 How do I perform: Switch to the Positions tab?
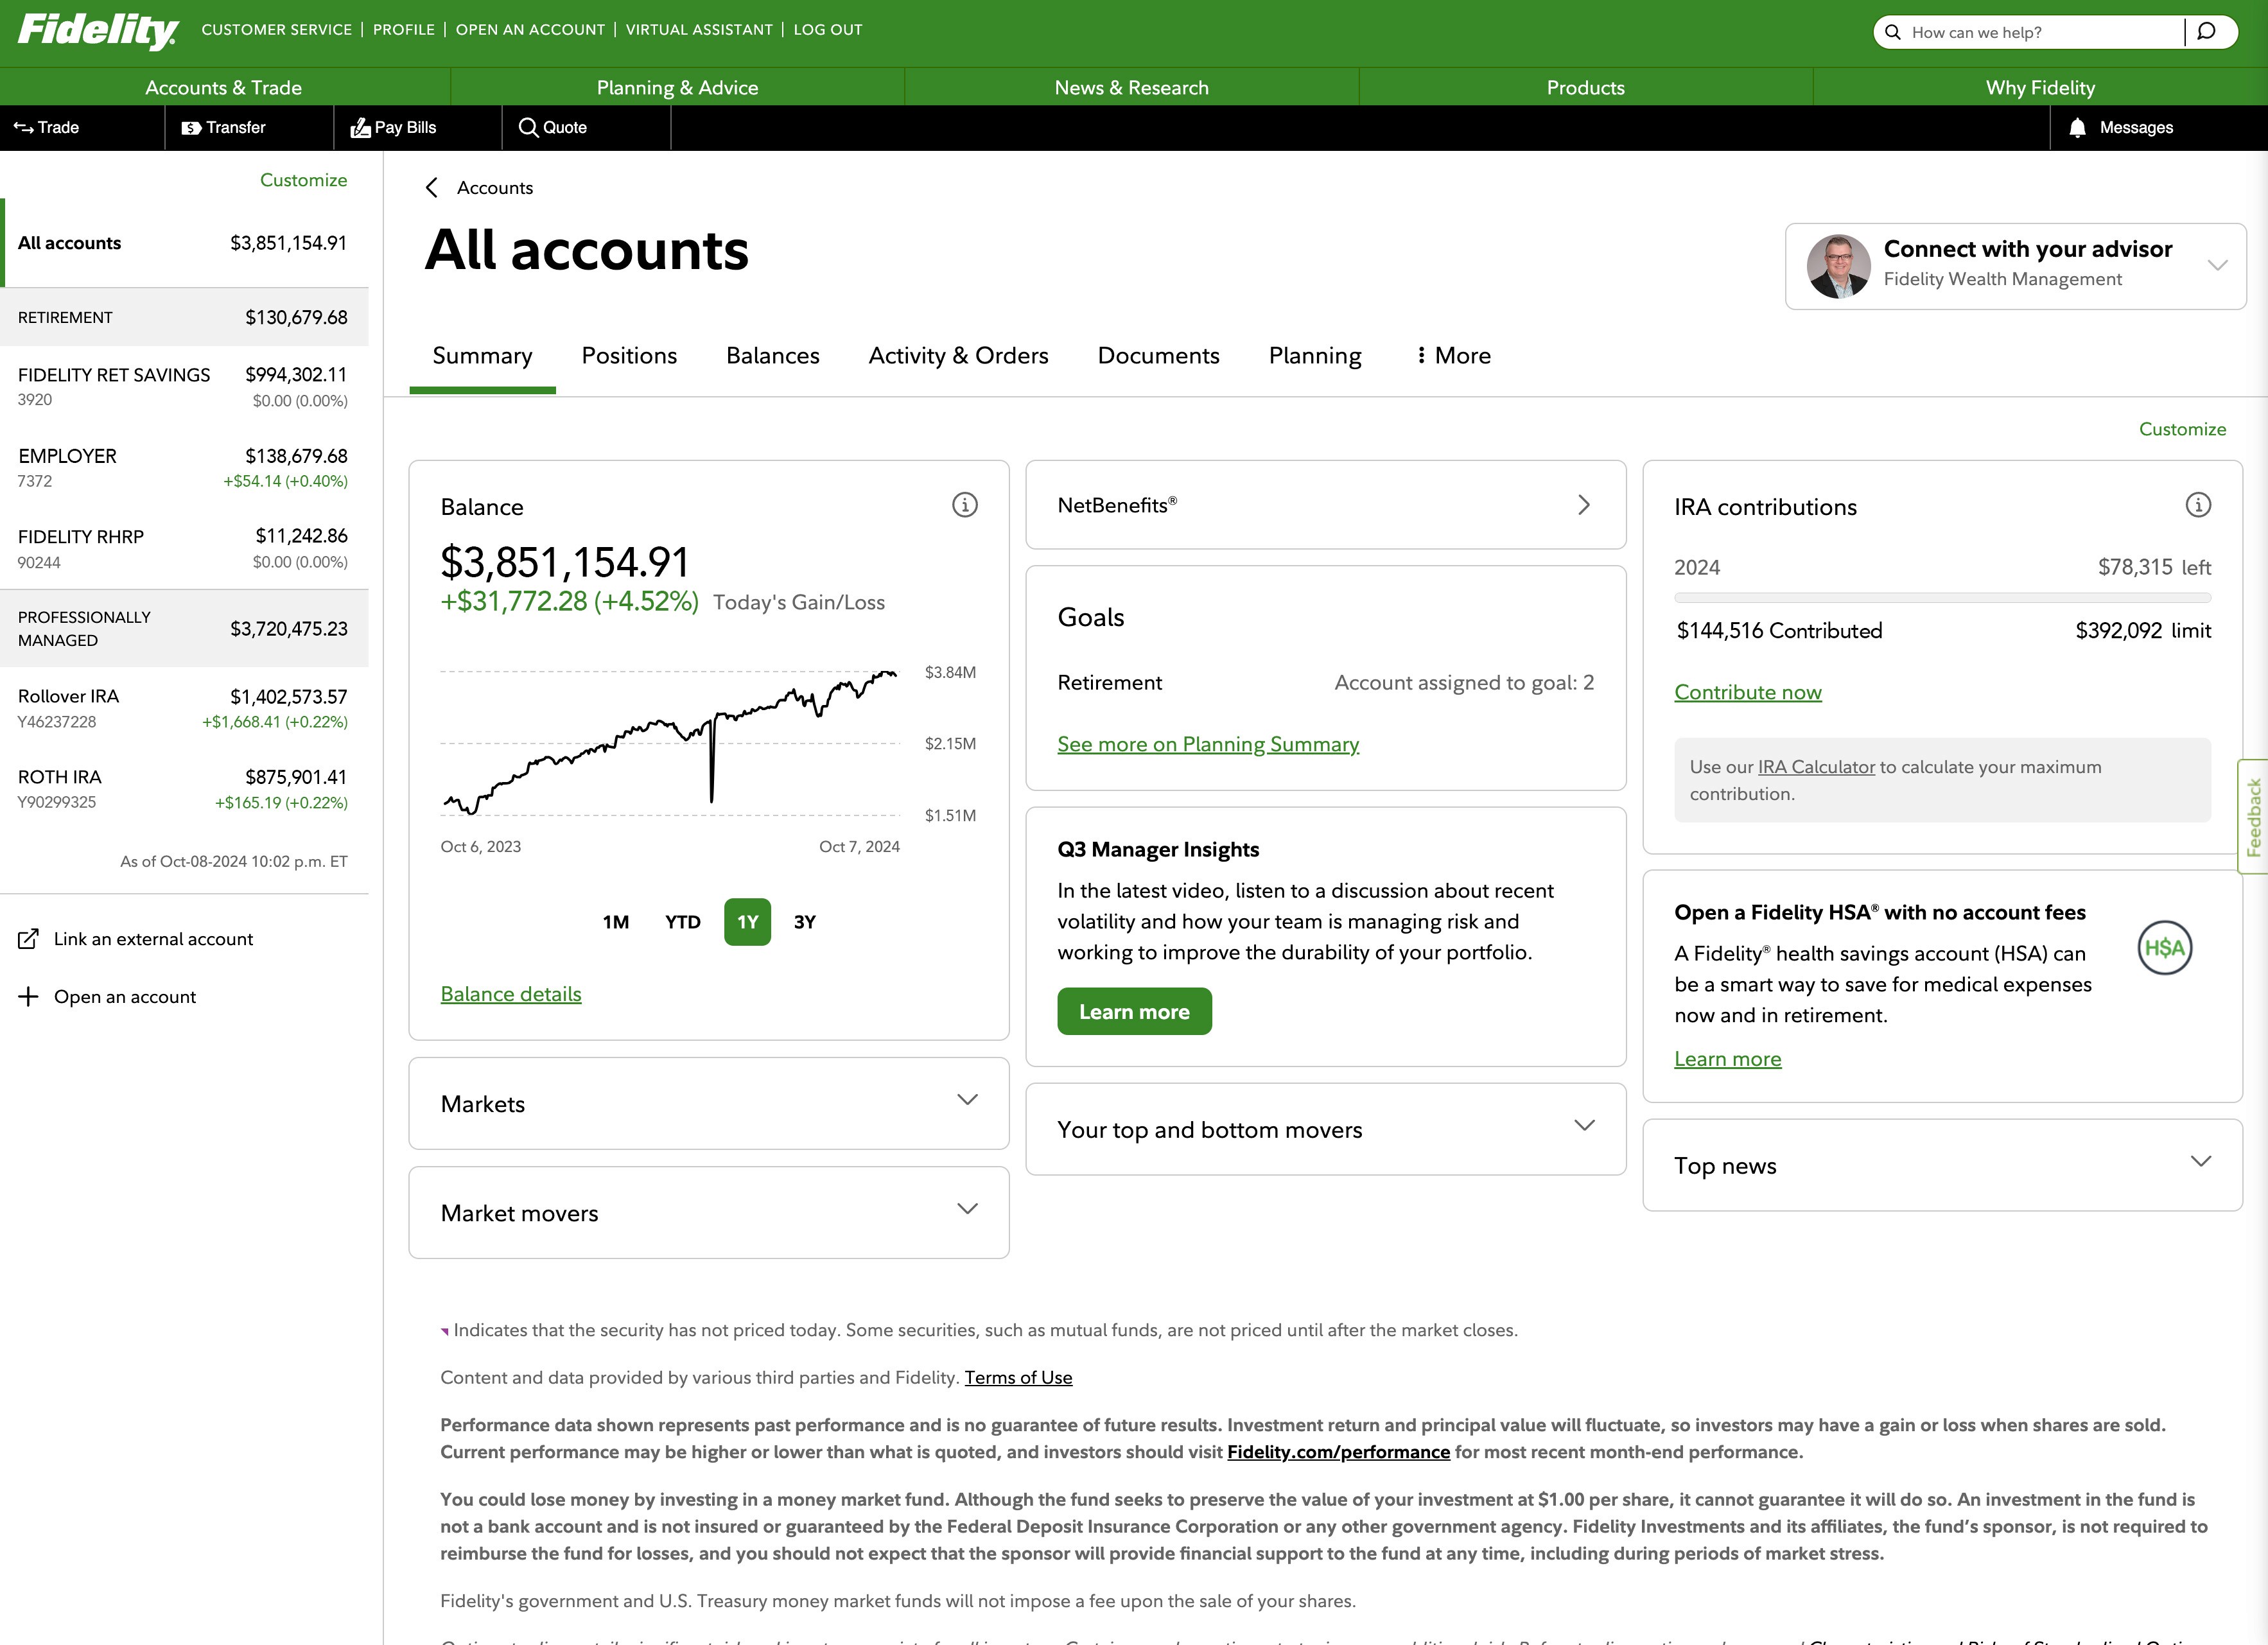pyautogui.click(x=629, y=356)
